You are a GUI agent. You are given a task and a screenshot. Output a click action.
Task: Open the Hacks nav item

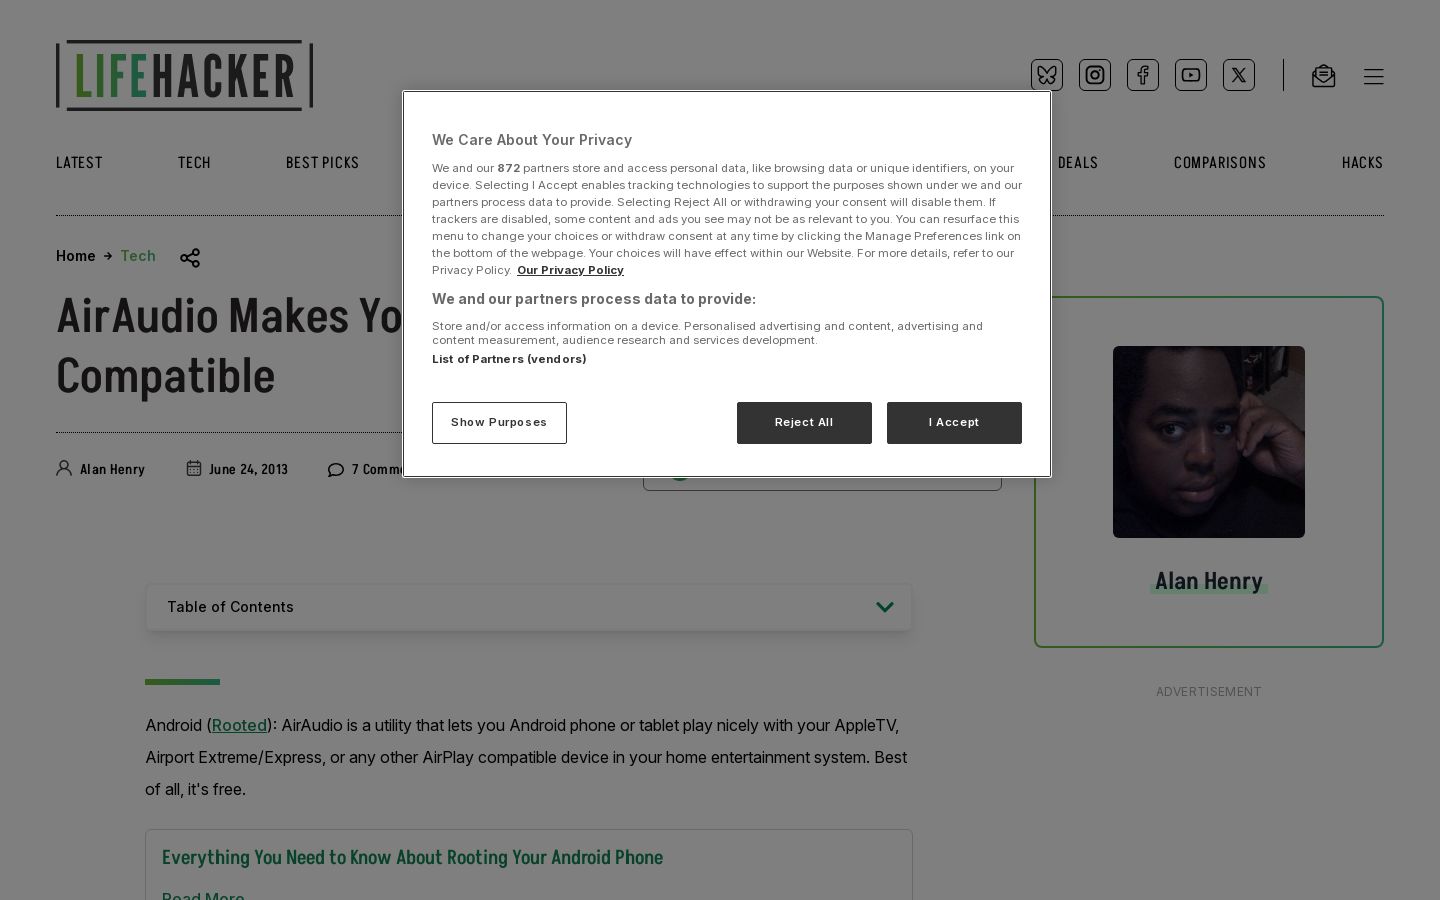click(1362, 163)
